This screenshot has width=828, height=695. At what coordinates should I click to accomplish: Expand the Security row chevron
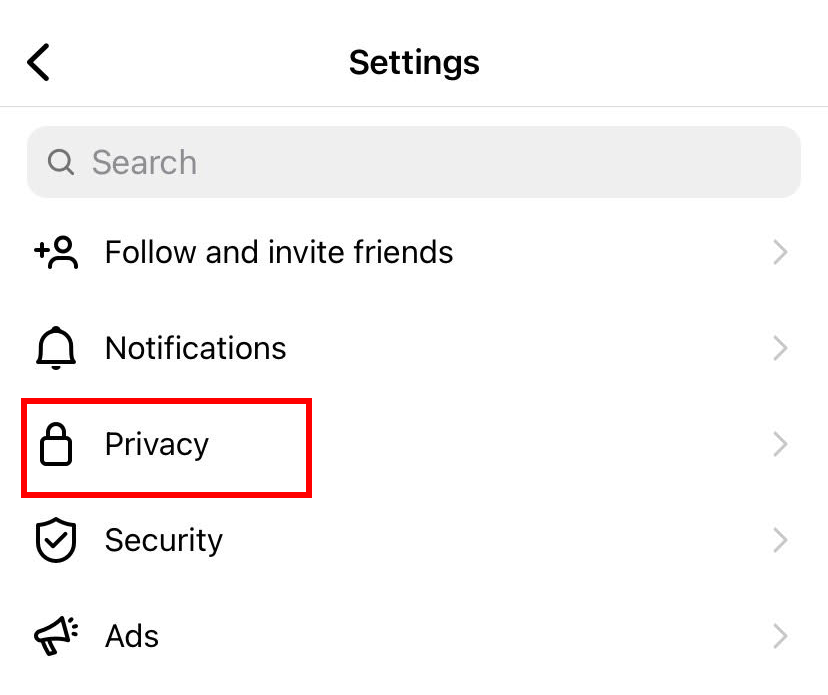tap(781, 540)
